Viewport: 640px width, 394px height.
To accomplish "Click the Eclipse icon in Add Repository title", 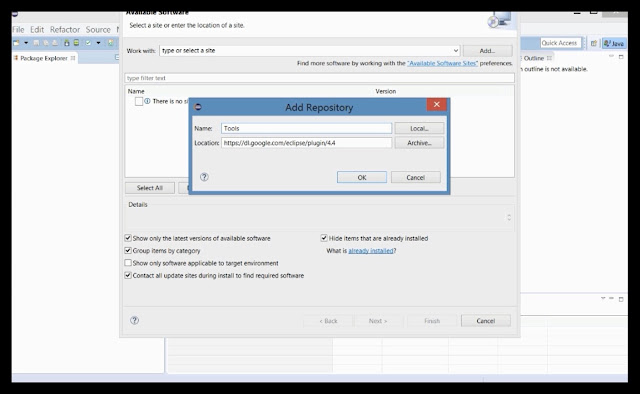I will tap(198, 107).
